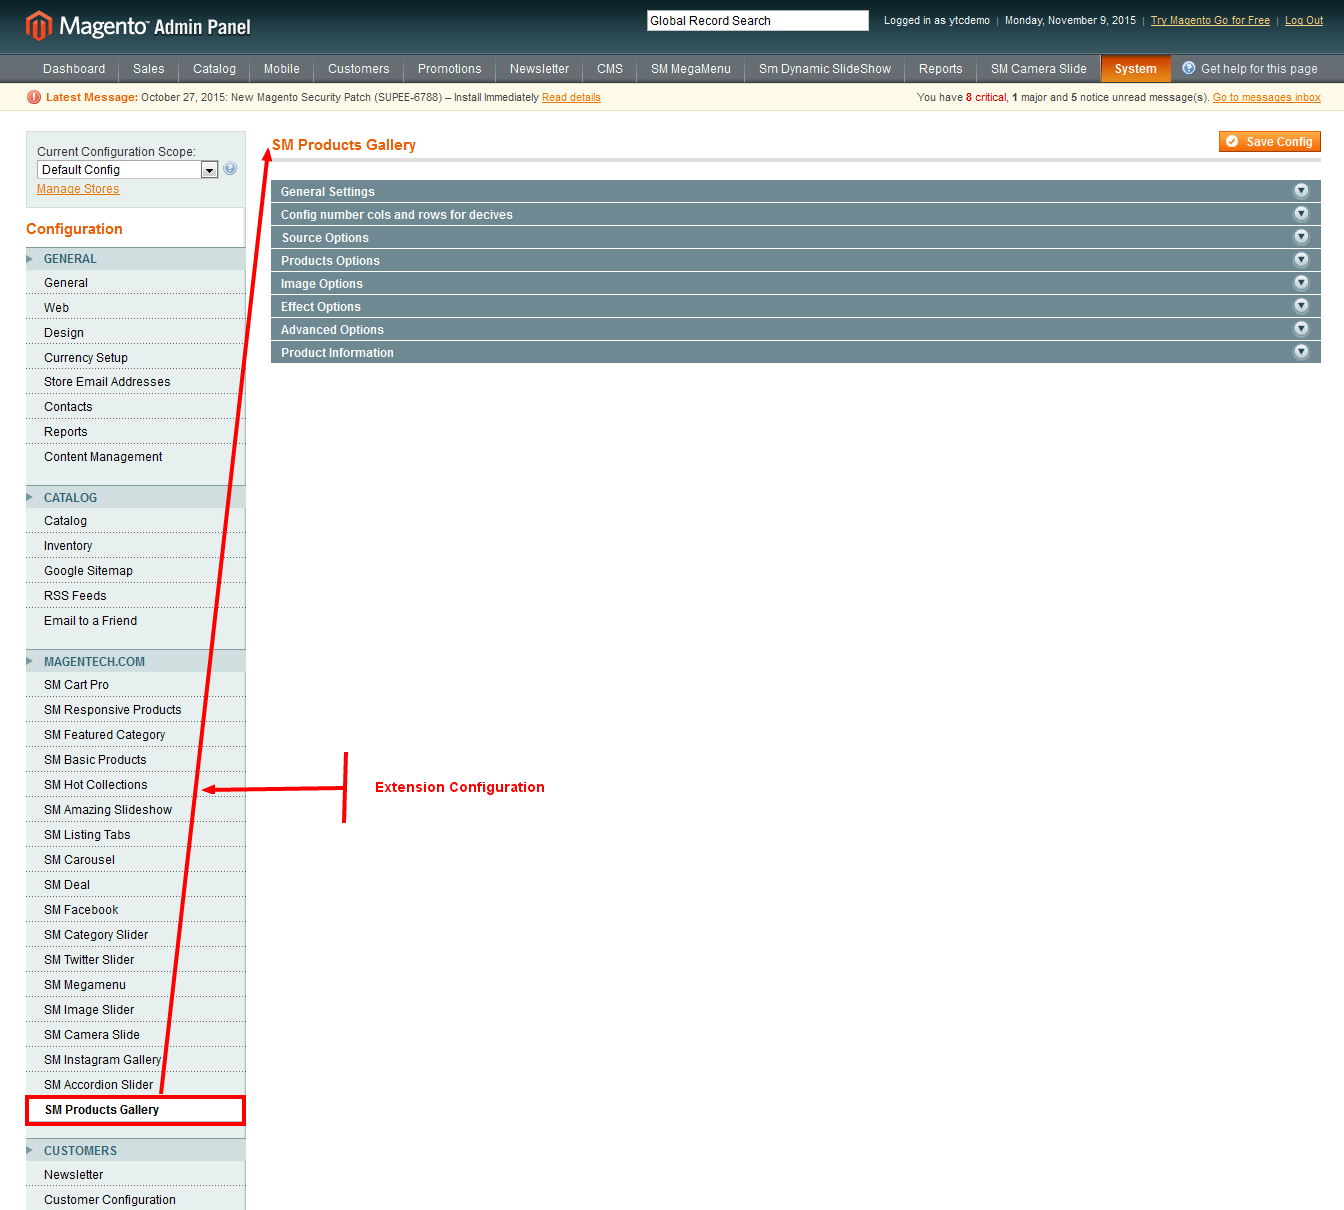The width and height of the screenshot is (1344, 1210).
Task: Expand the General Settings section arrow
Action: [x=1301, y=190]
